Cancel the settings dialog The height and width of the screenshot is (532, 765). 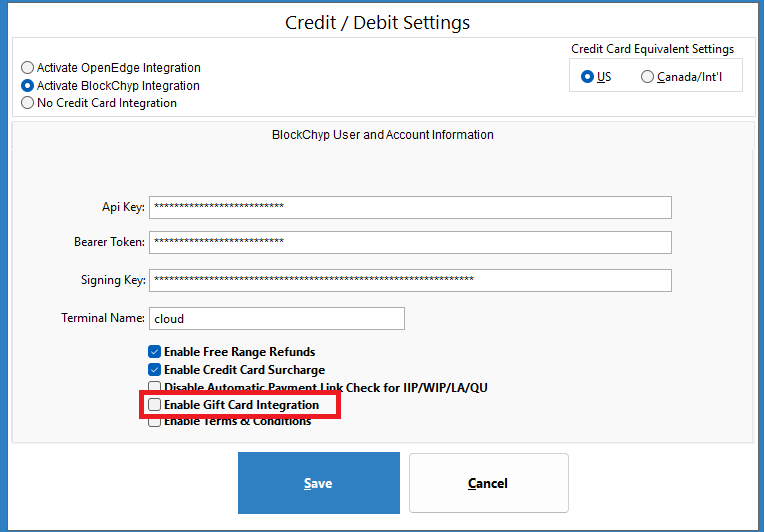(488, 483)
